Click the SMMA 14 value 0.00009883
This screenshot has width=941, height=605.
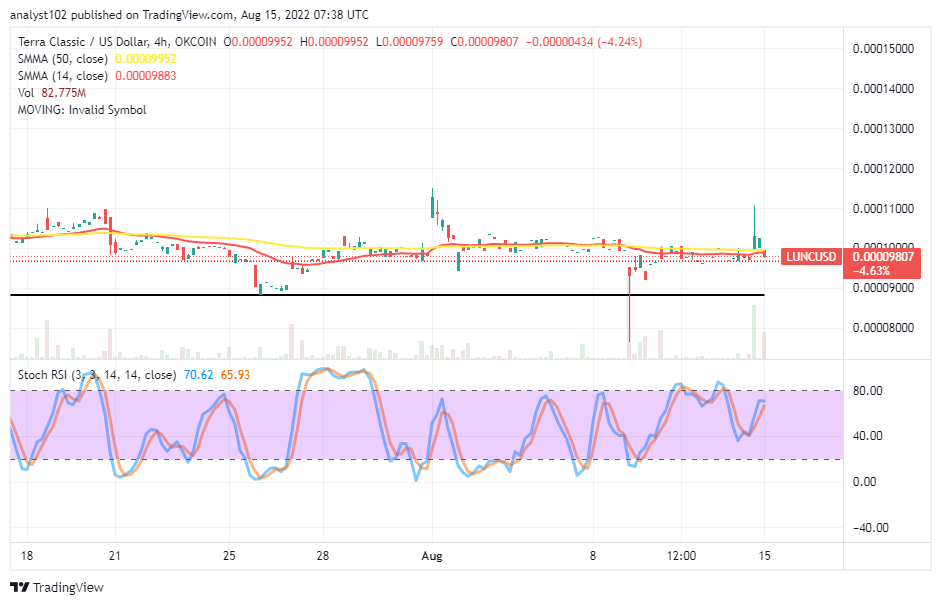click(x=146, y=76)
